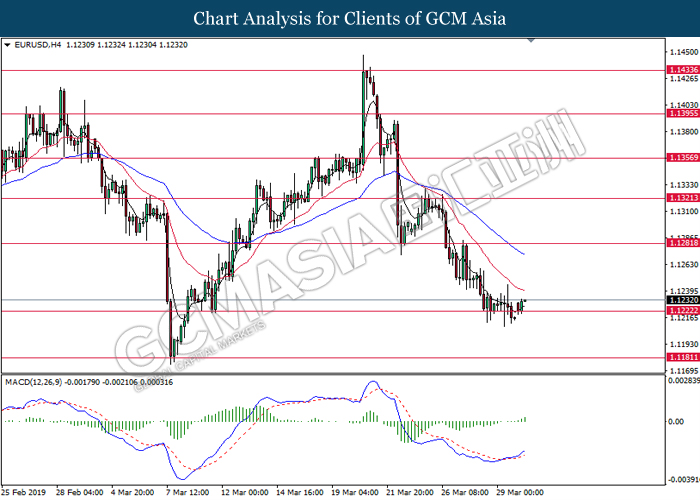Click the 1.13800 price axis value

coord(684,132)
